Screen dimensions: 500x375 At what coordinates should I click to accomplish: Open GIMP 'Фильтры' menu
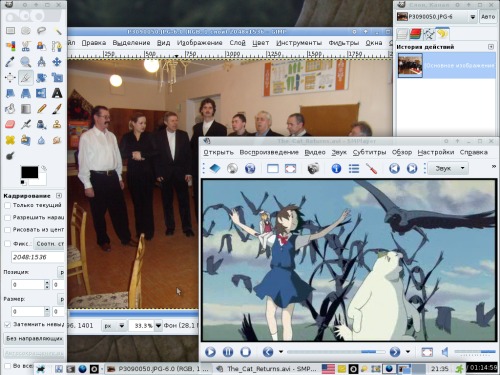[x=343, y=43]
